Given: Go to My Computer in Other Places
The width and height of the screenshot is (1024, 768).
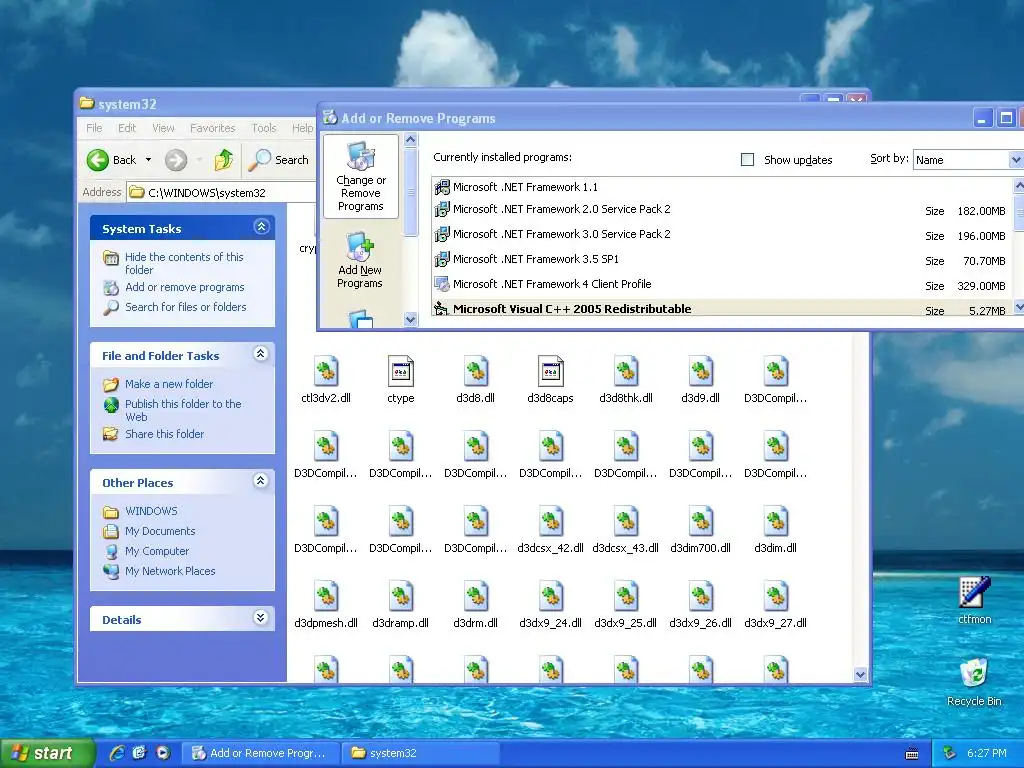Looking at the screenshot, I should [x=157, y=551].
